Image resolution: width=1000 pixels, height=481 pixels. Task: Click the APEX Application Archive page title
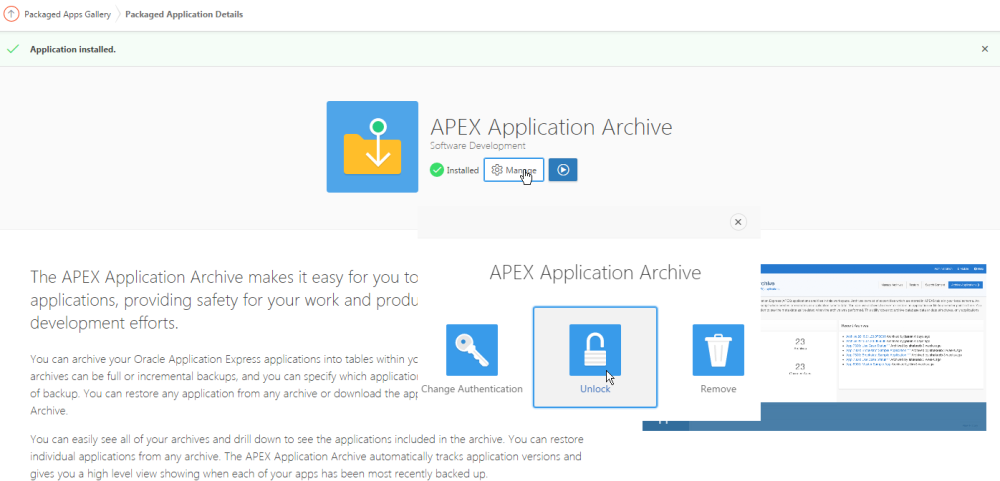[x=551, y=127]
